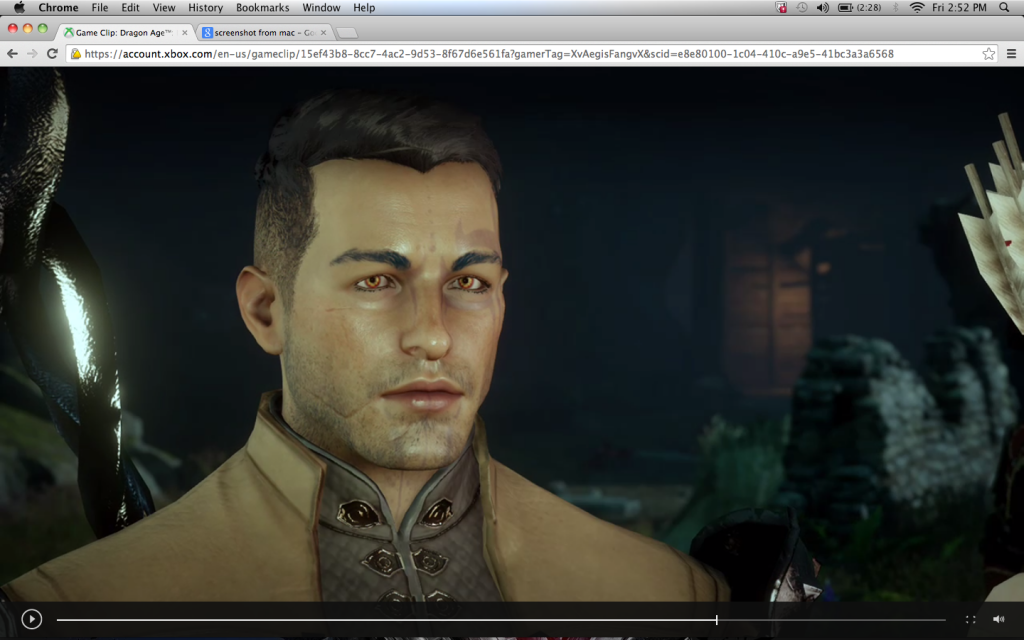Screen dimensions: 1024x640
Task: Seek using the video progress bar
Action: [500, 619]
